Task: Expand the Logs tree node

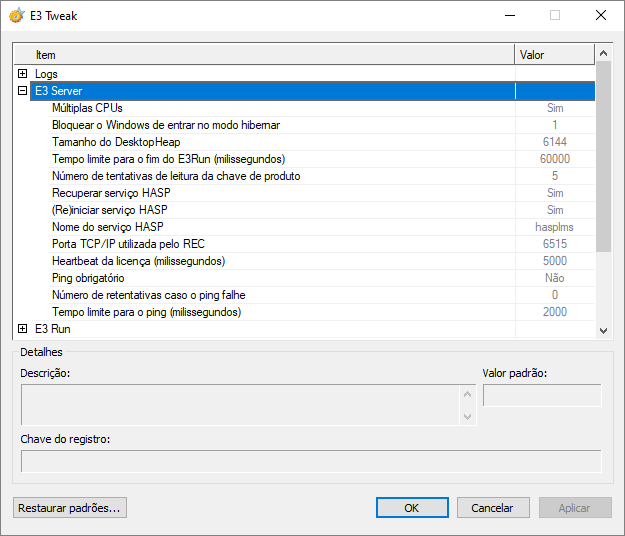Action: pyautogui.click(x=22, y=74)
